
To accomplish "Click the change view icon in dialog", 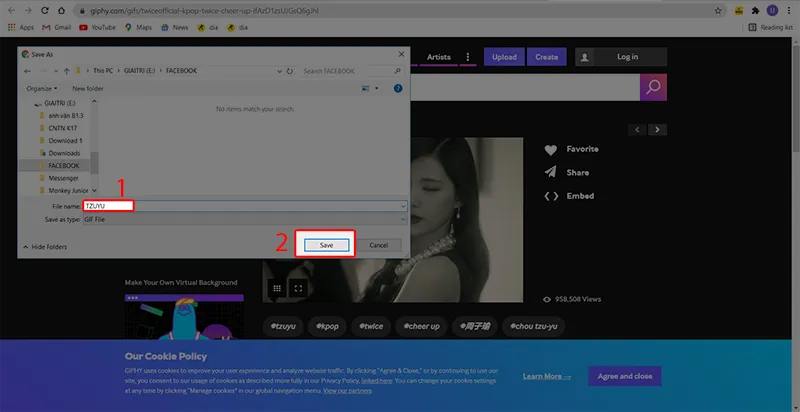I will pos(365,88).
